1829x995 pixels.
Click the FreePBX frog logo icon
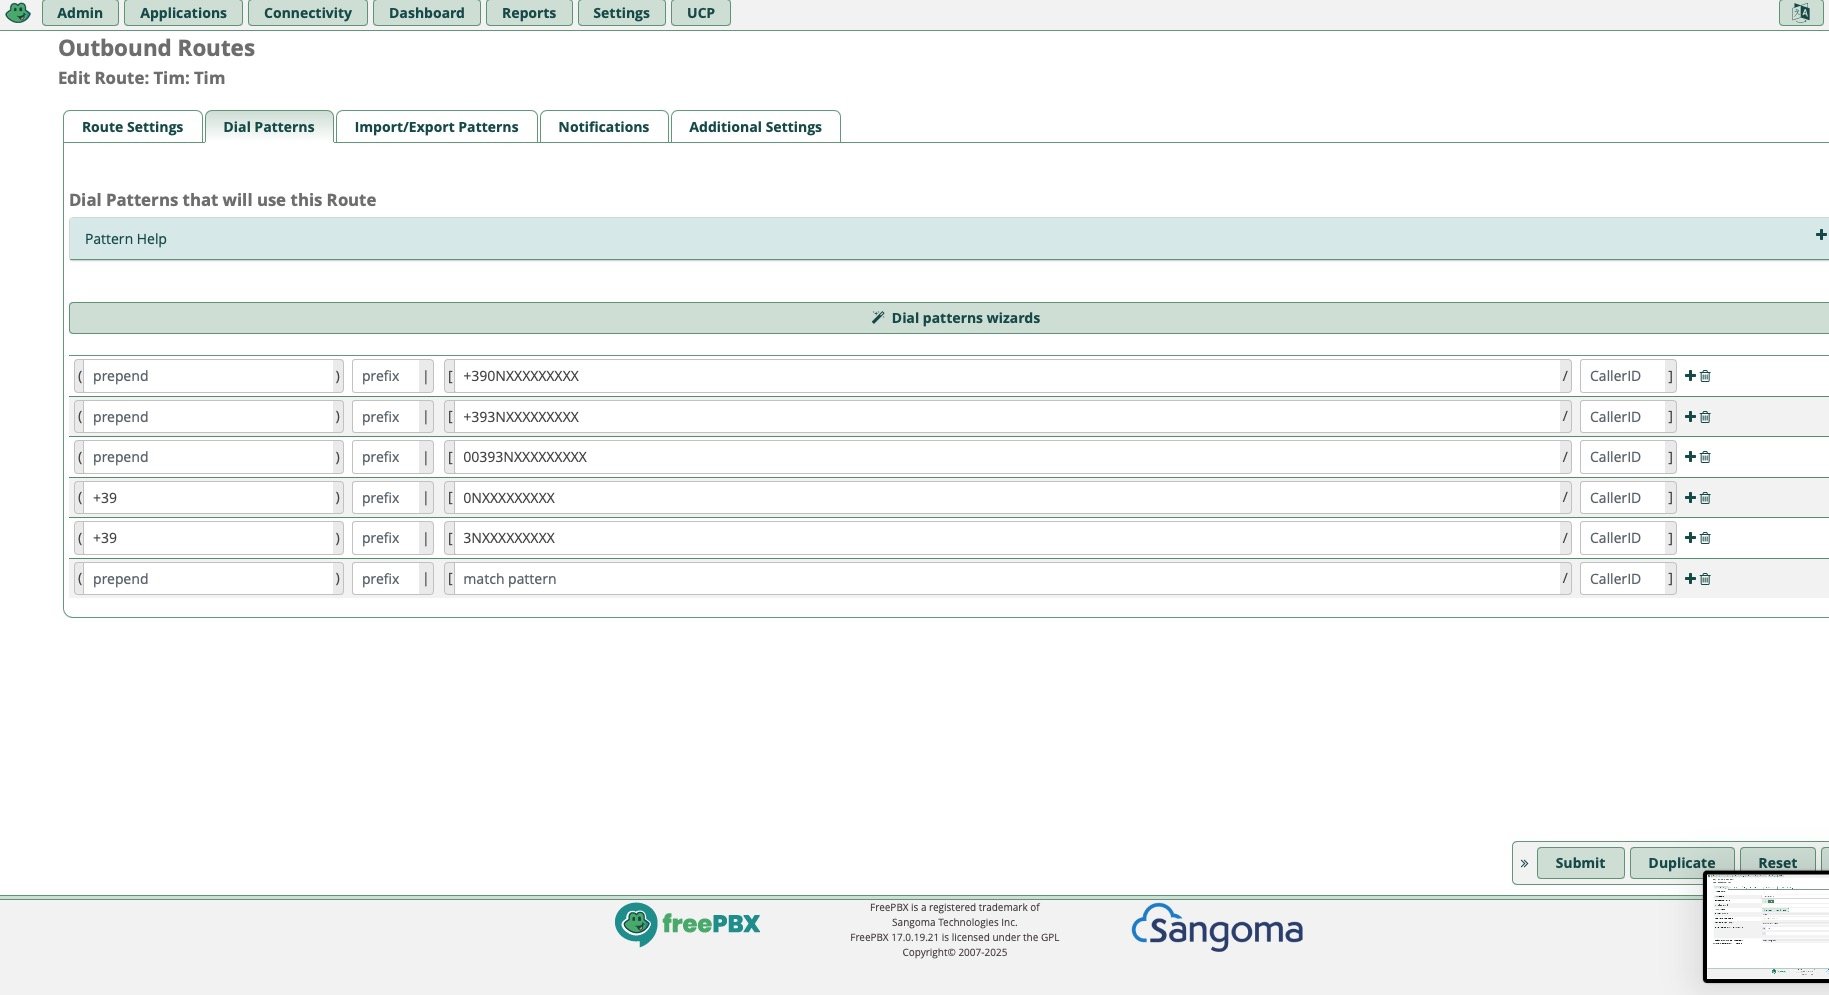coord(18,13)
